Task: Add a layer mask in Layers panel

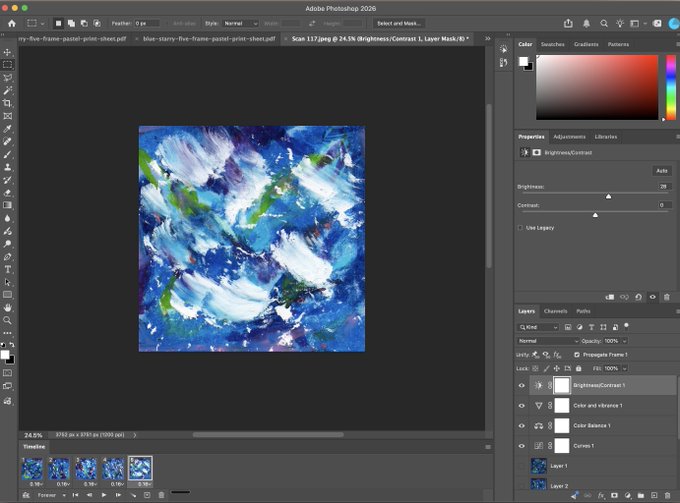Action: click(x=614, y=495)
